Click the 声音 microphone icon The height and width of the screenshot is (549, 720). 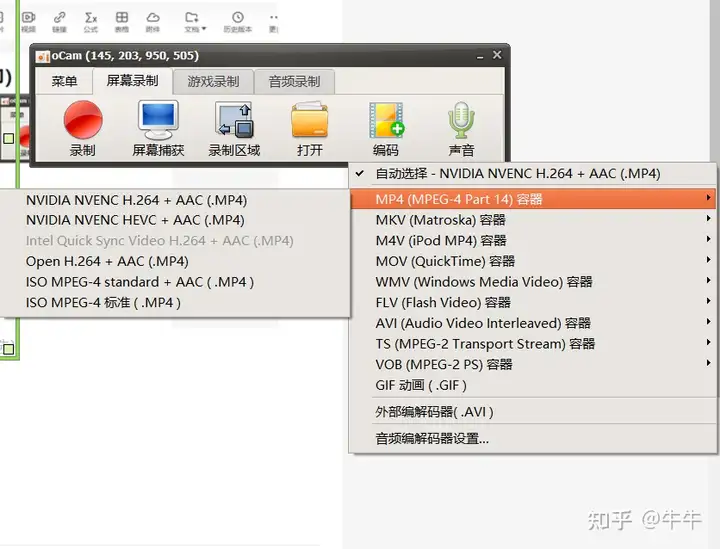(x=461, y=120)
